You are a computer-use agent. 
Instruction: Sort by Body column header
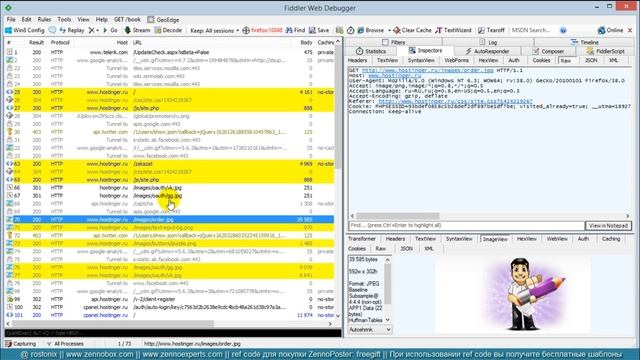[306, 42]
